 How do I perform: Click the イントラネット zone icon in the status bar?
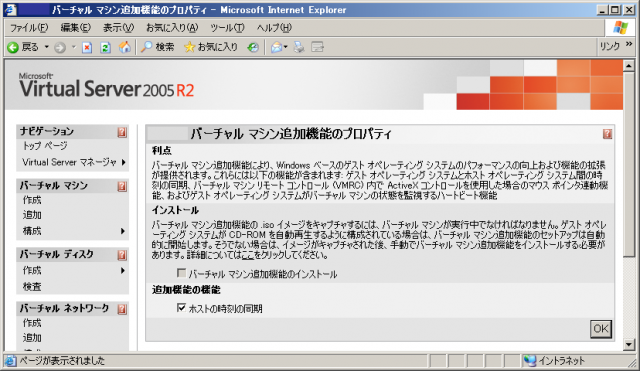coord(529,361)
